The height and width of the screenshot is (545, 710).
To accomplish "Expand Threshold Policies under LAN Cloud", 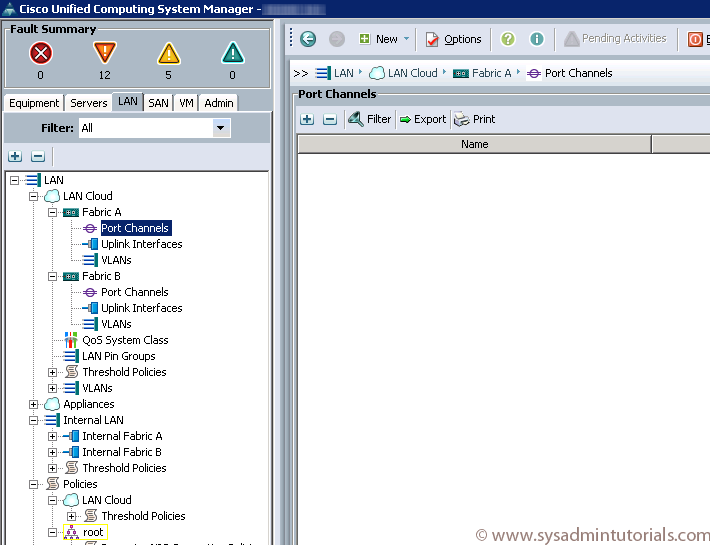I will click(x=53, y=373).
